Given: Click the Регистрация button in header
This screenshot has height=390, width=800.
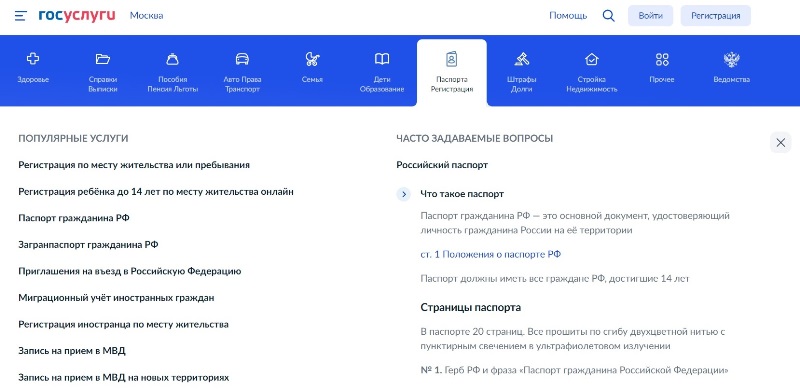Looking at the screenshot, I should click(x=715, y=16).
